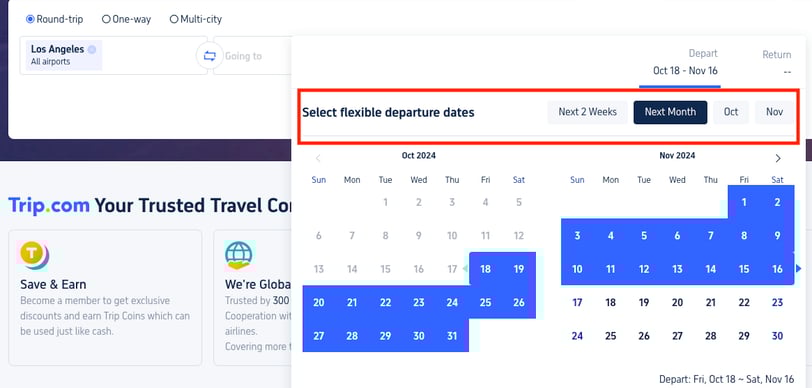
Task: Choose the Oct flexible month button
Action: point(731,112)
